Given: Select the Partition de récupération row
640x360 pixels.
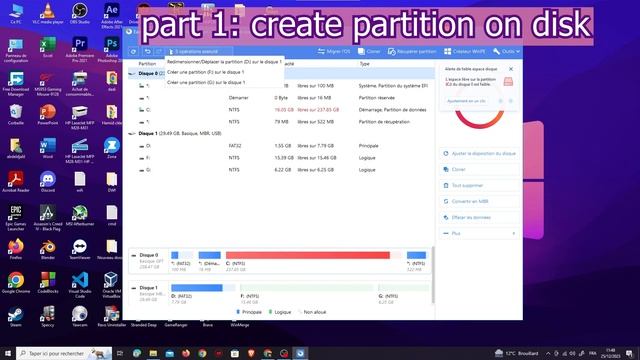Looking at the screenshot, I should click(x=281, y=122).
